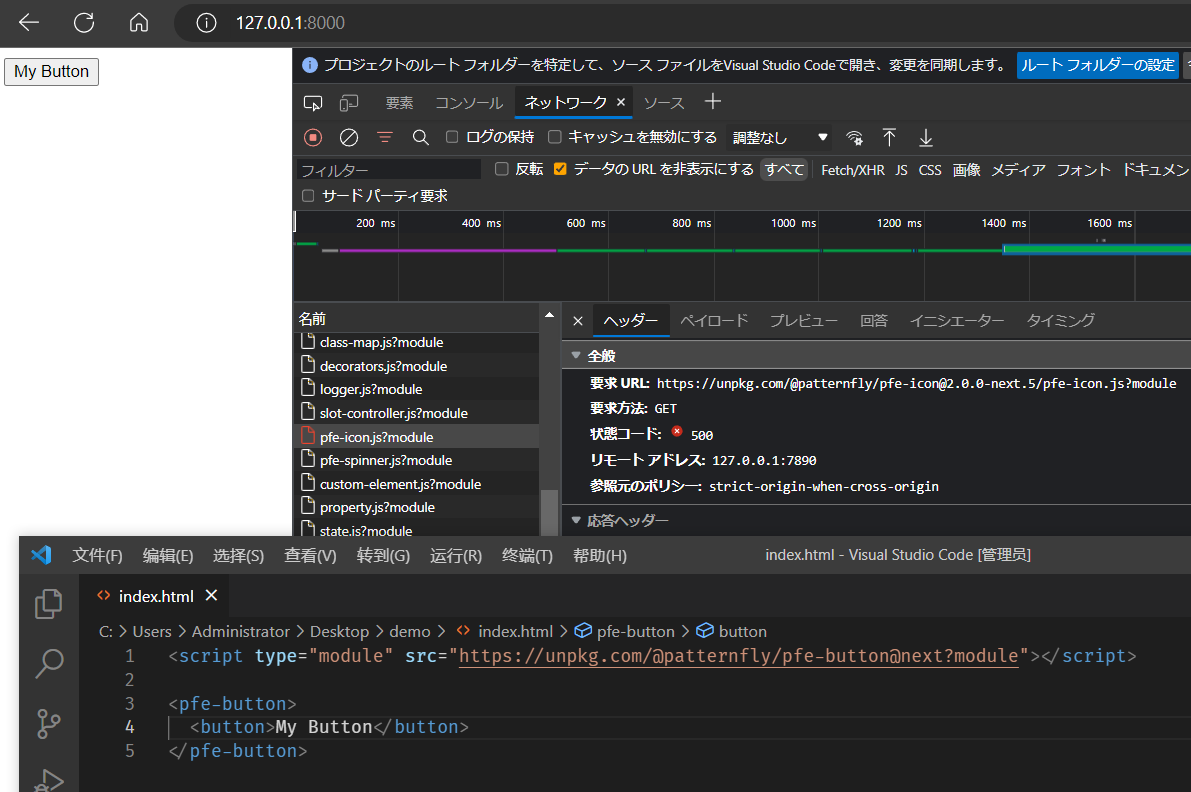The width and height of the screenshot is (1191, 792).
Task: Open VS Code 终端(T) menu
Action: tap(527, 556)
